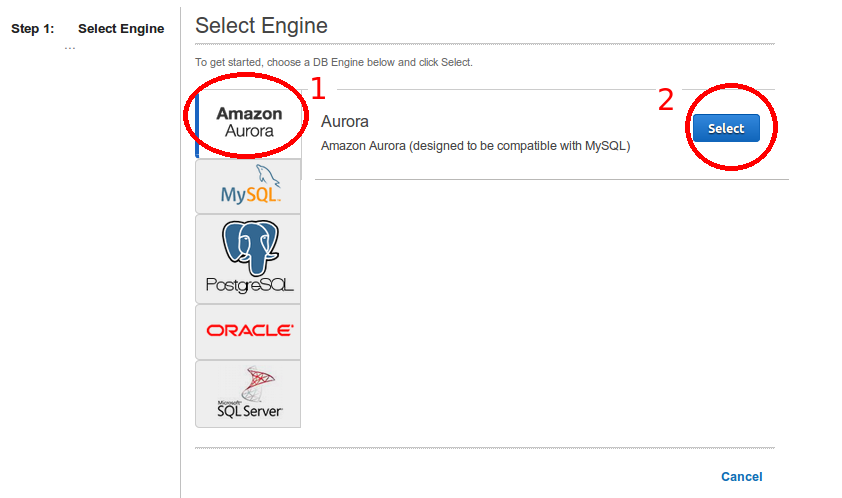
Task: Click the Amazon Aurora MySQL-compatible description
Action: [475, 146]
